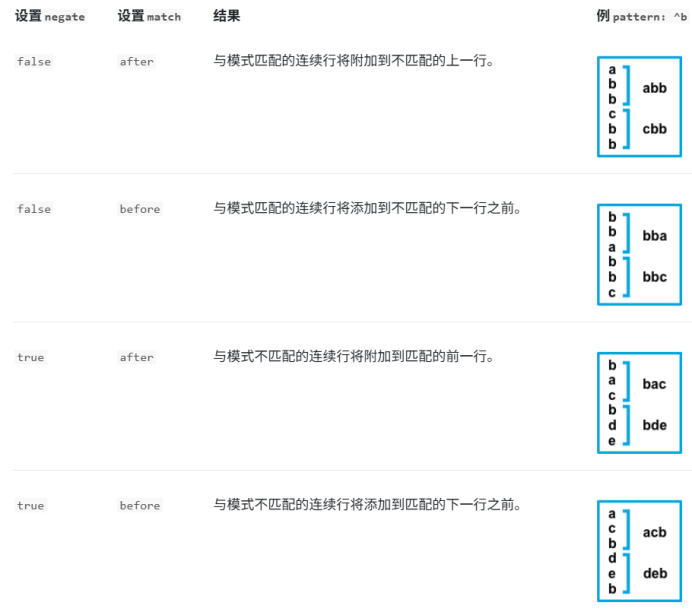Image resolution: width=692 pixels, height=612 pixels.
Task: Select 'true' in the row with match 'after'
Action: tap(30, 357)
